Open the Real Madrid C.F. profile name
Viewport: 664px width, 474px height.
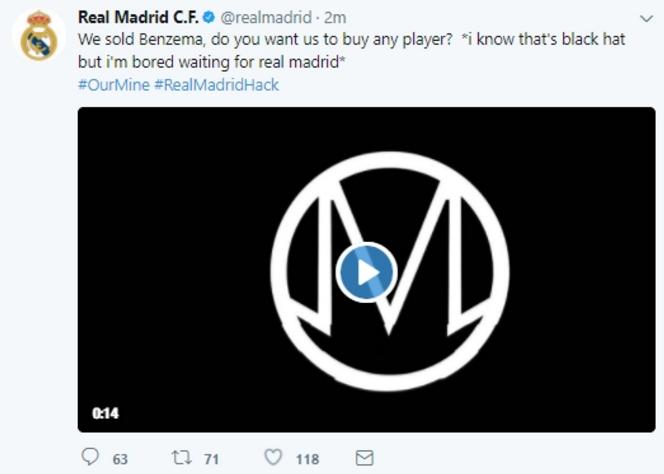138,18
